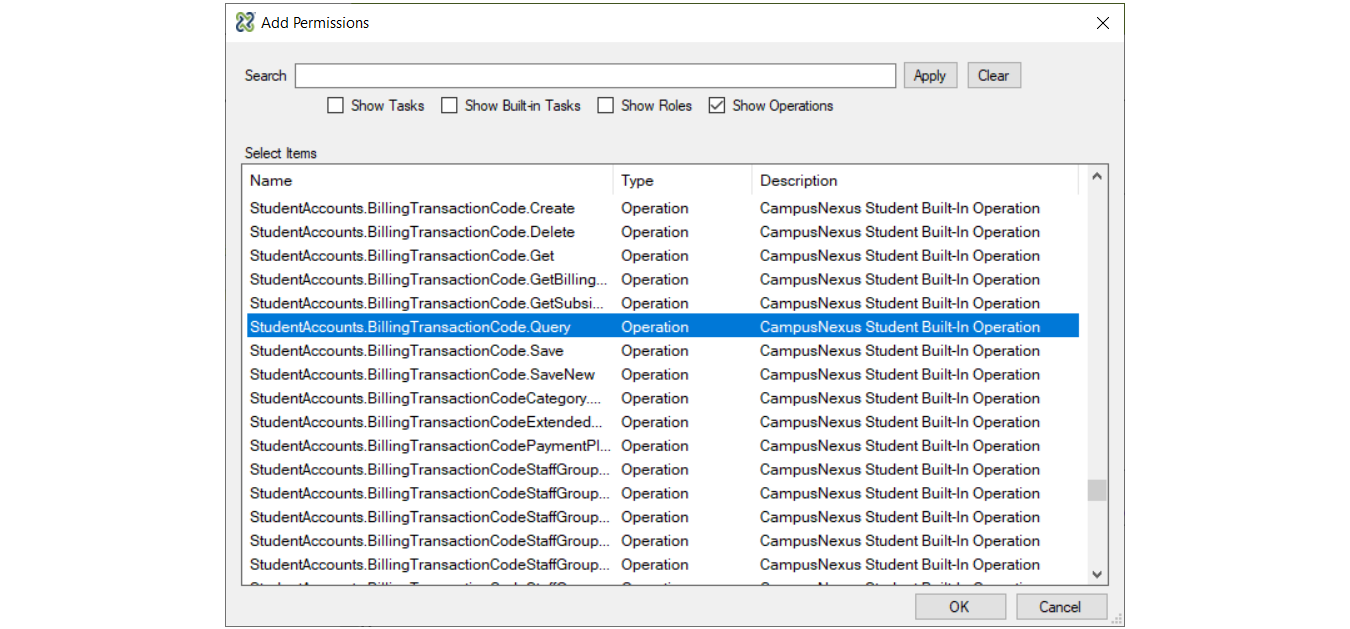Select the BillingTransactionCodeExtended... row

tap(663, 422)
